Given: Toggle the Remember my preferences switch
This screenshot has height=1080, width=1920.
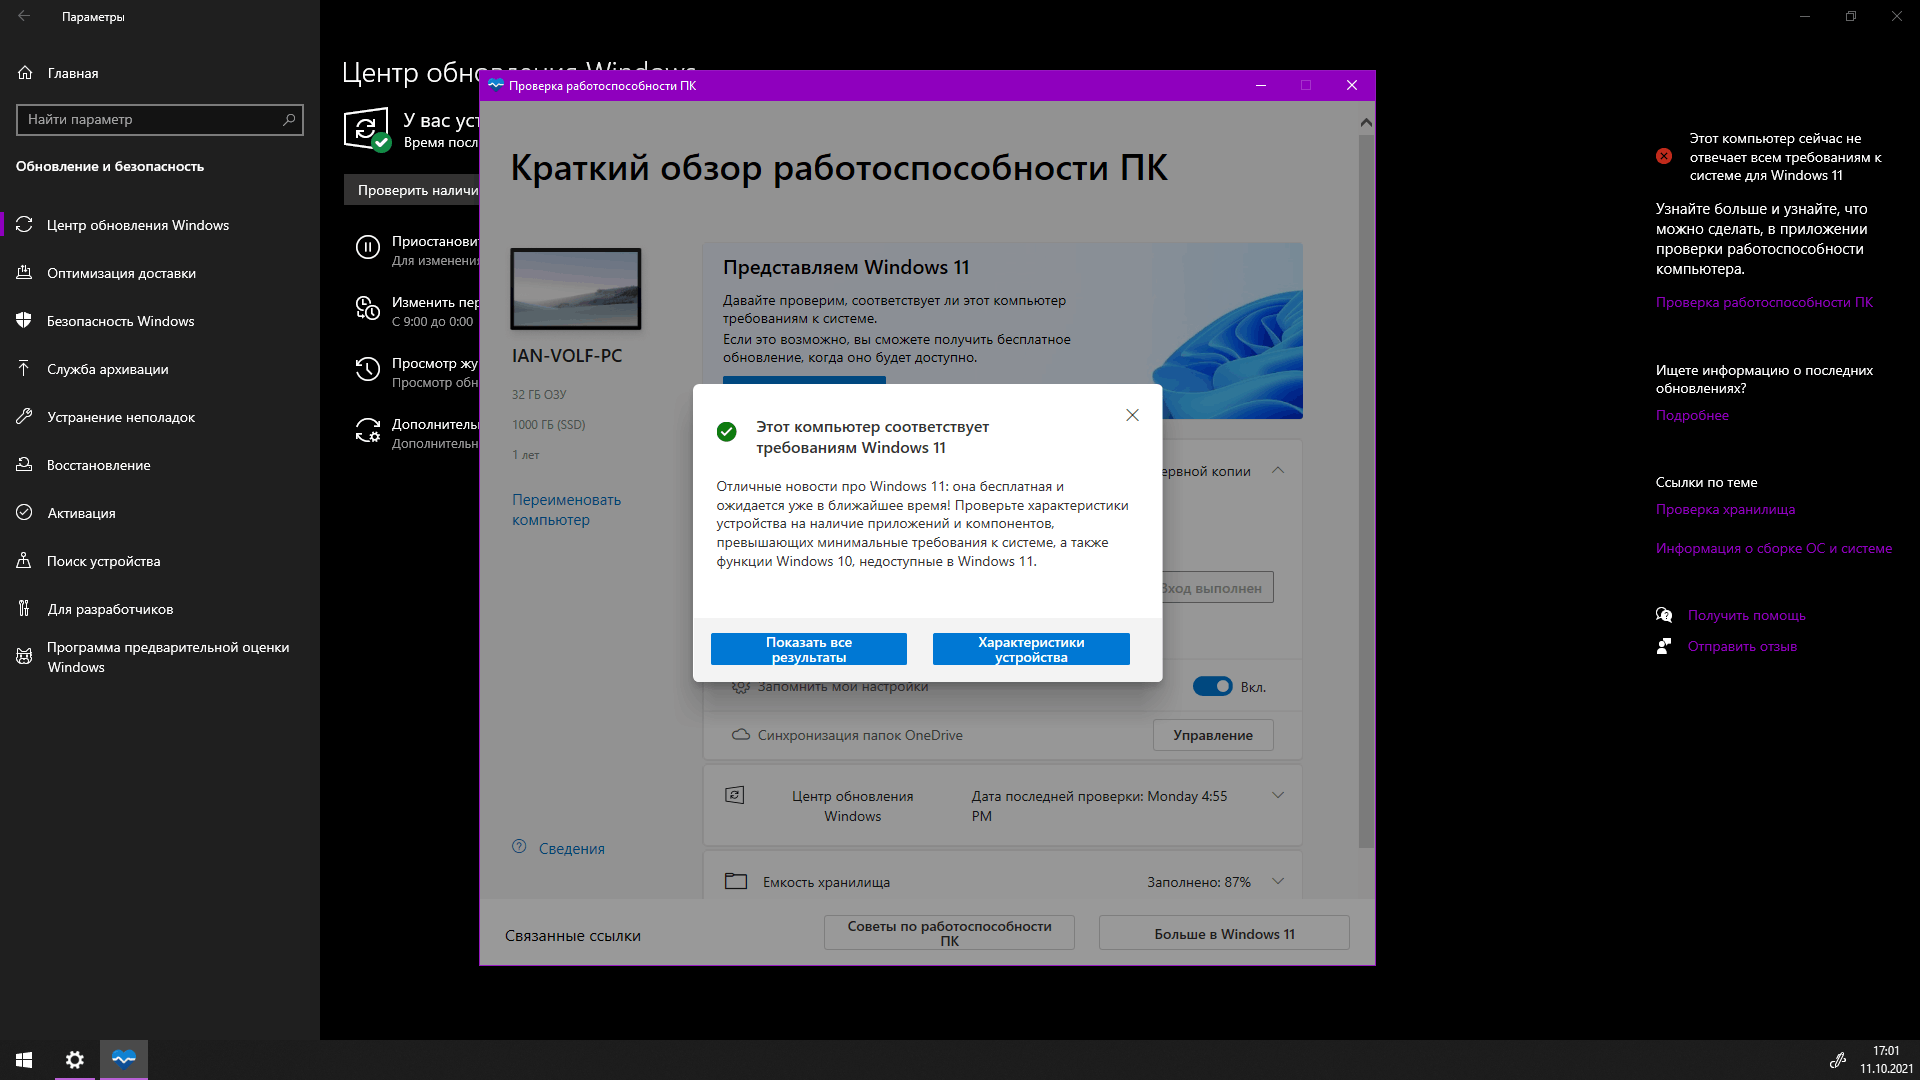Looking at the screenshot, I should coord(1212,687).
